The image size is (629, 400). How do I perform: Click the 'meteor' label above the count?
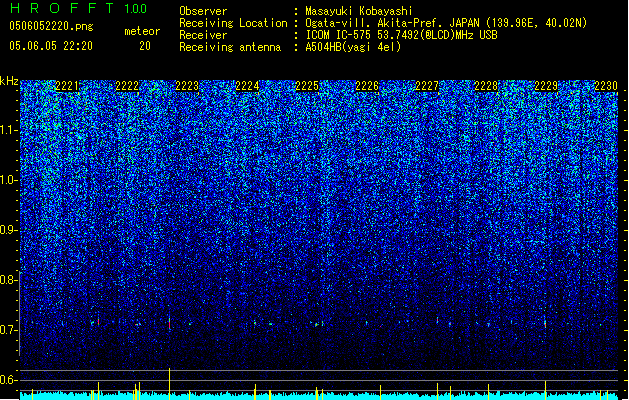[x=142, y=31]
